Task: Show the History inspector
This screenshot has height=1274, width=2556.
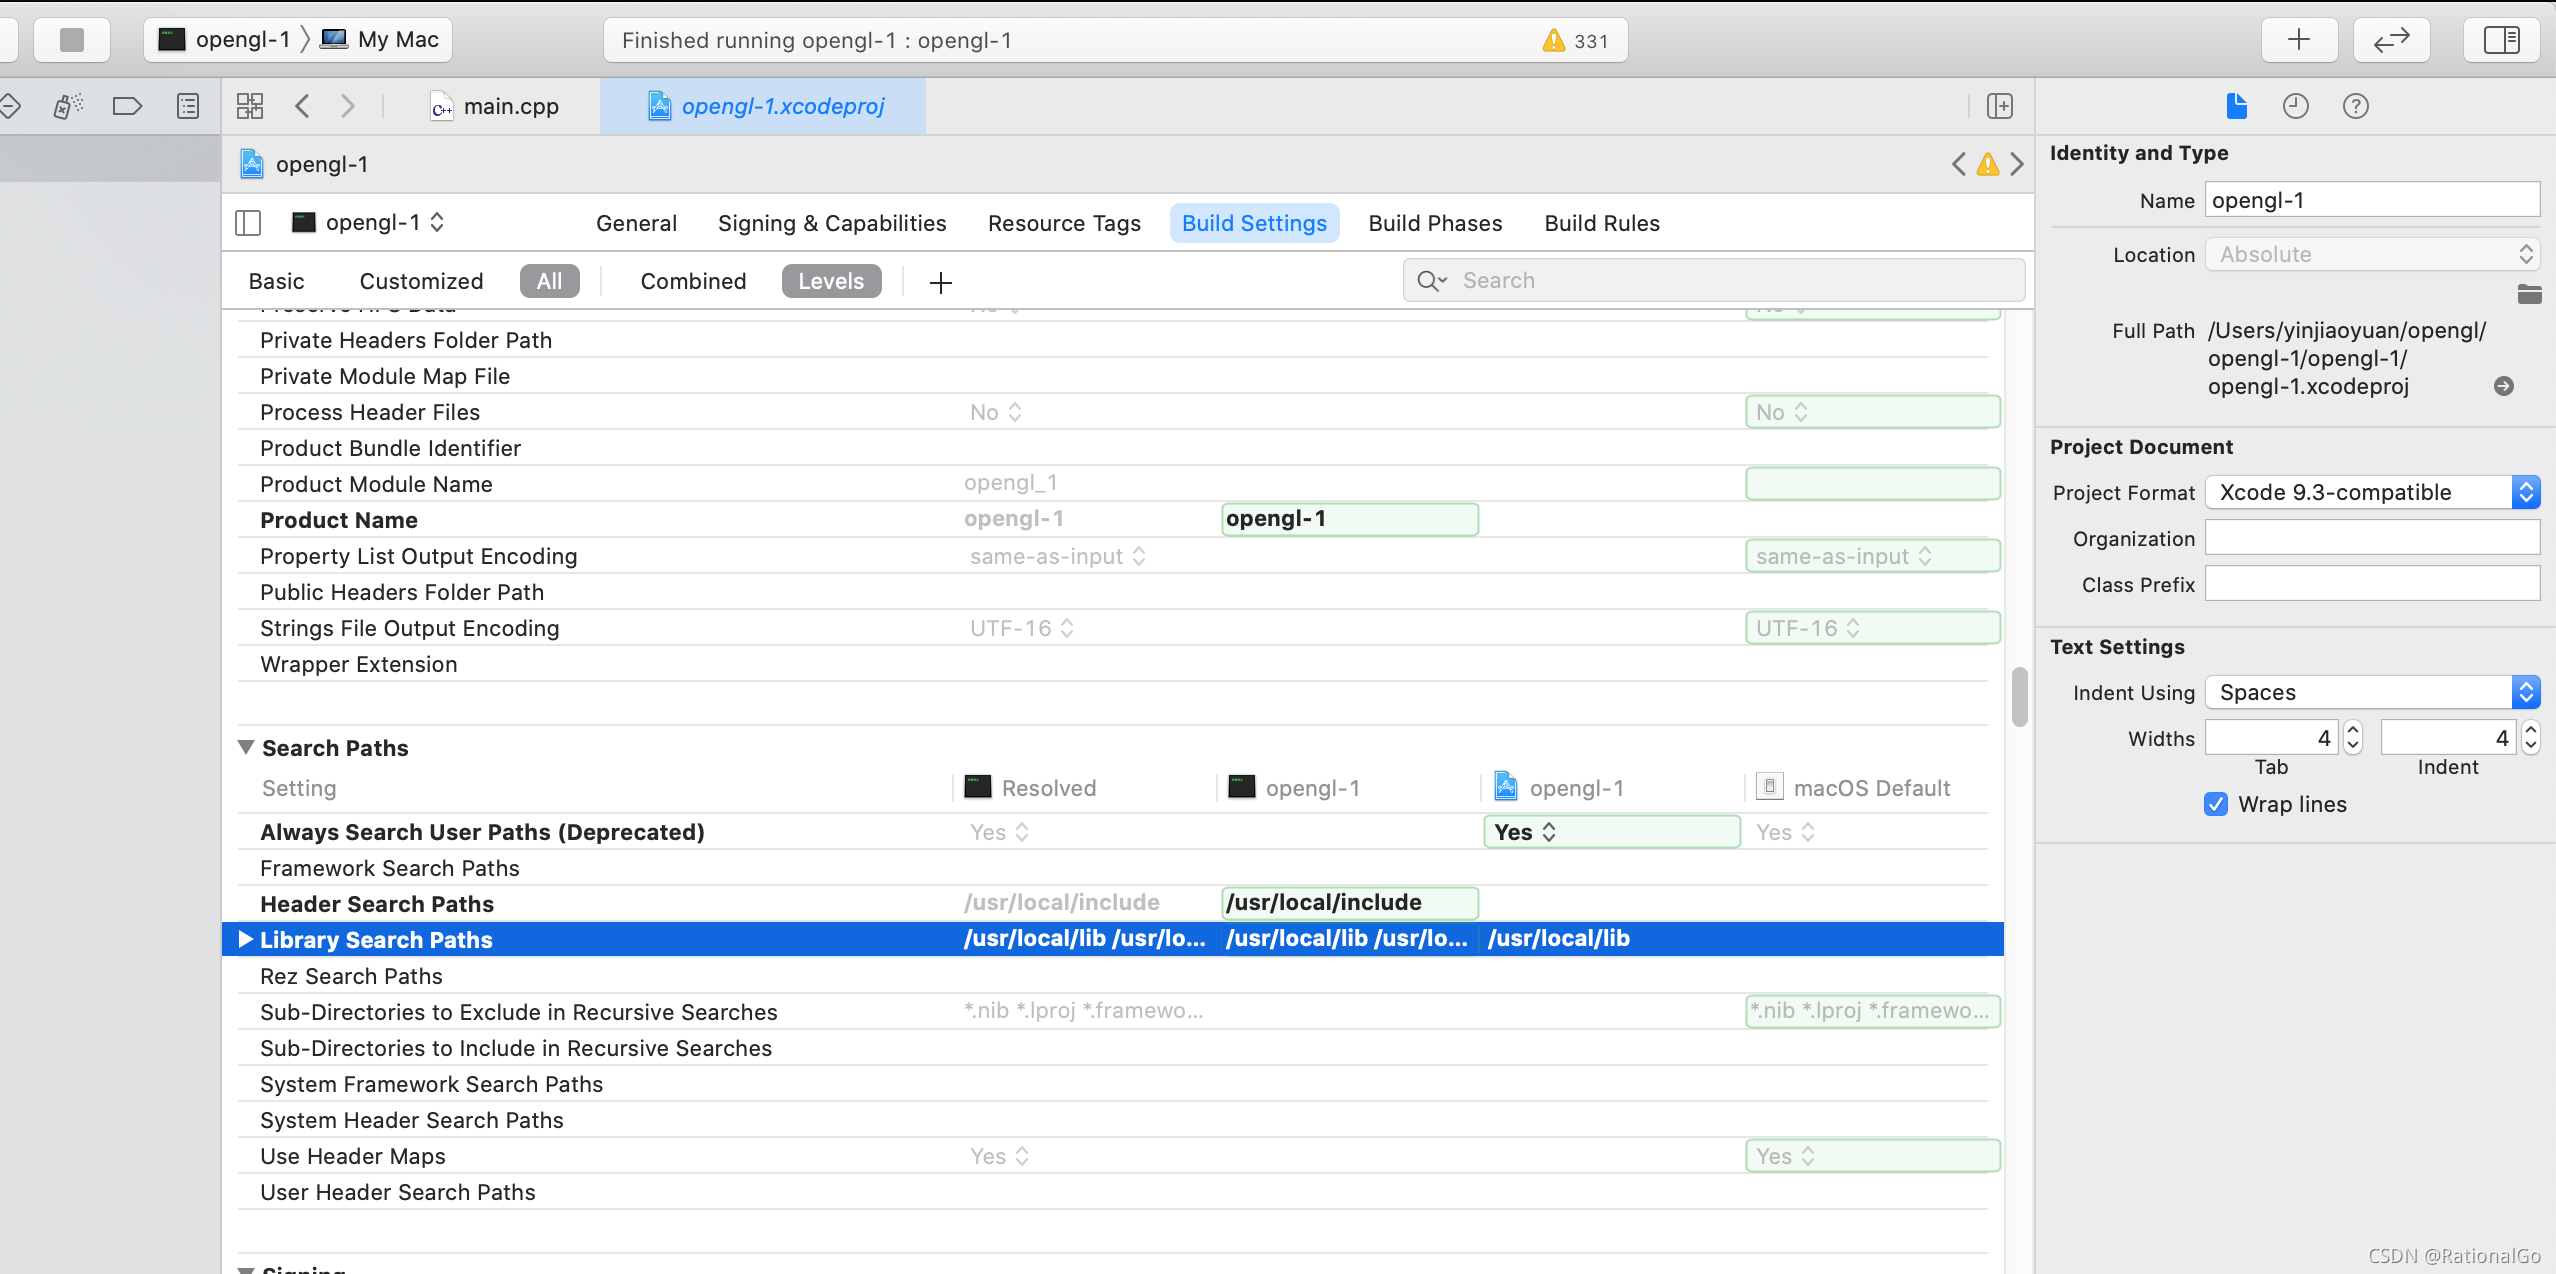Action: click(2295, 106)
